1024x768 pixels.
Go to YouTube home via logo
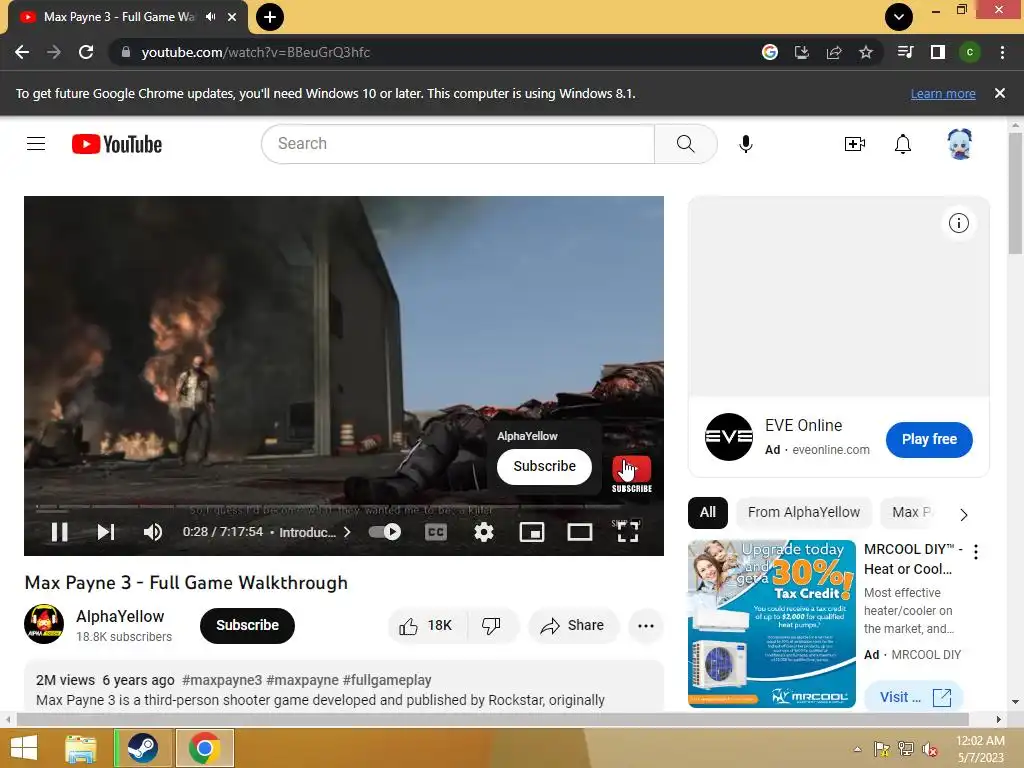117,144
